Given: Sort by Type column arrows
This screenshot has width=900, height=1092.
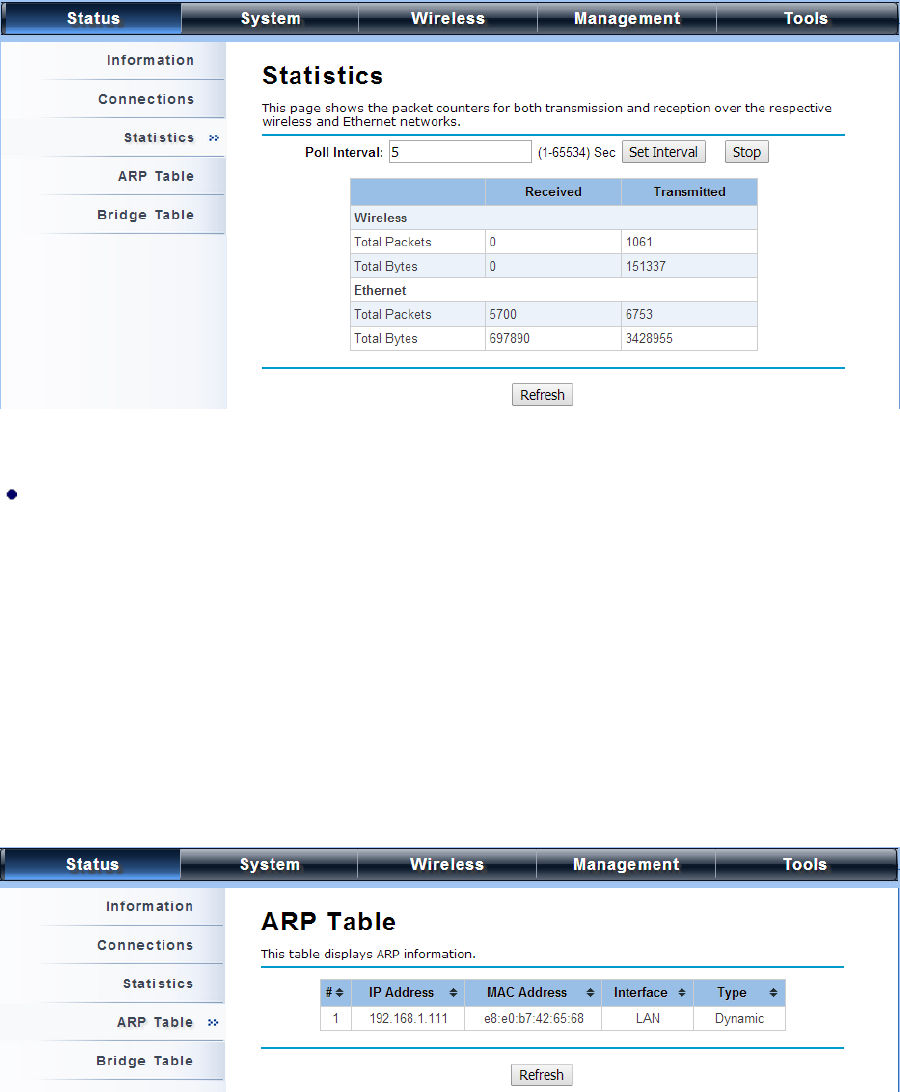Looking at the screenshot, I should click(773, 992).
